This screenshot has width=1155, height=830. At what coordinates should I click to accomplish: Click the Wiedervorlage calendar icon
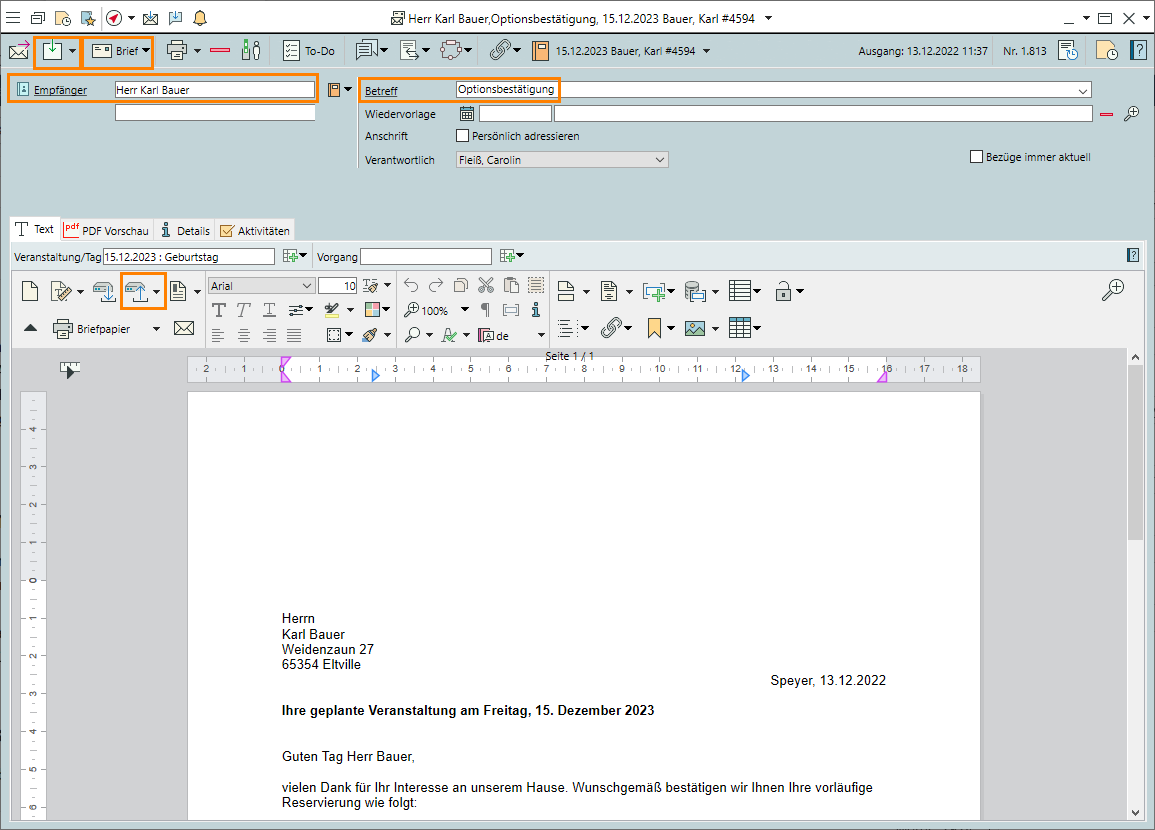click(466, 114)
